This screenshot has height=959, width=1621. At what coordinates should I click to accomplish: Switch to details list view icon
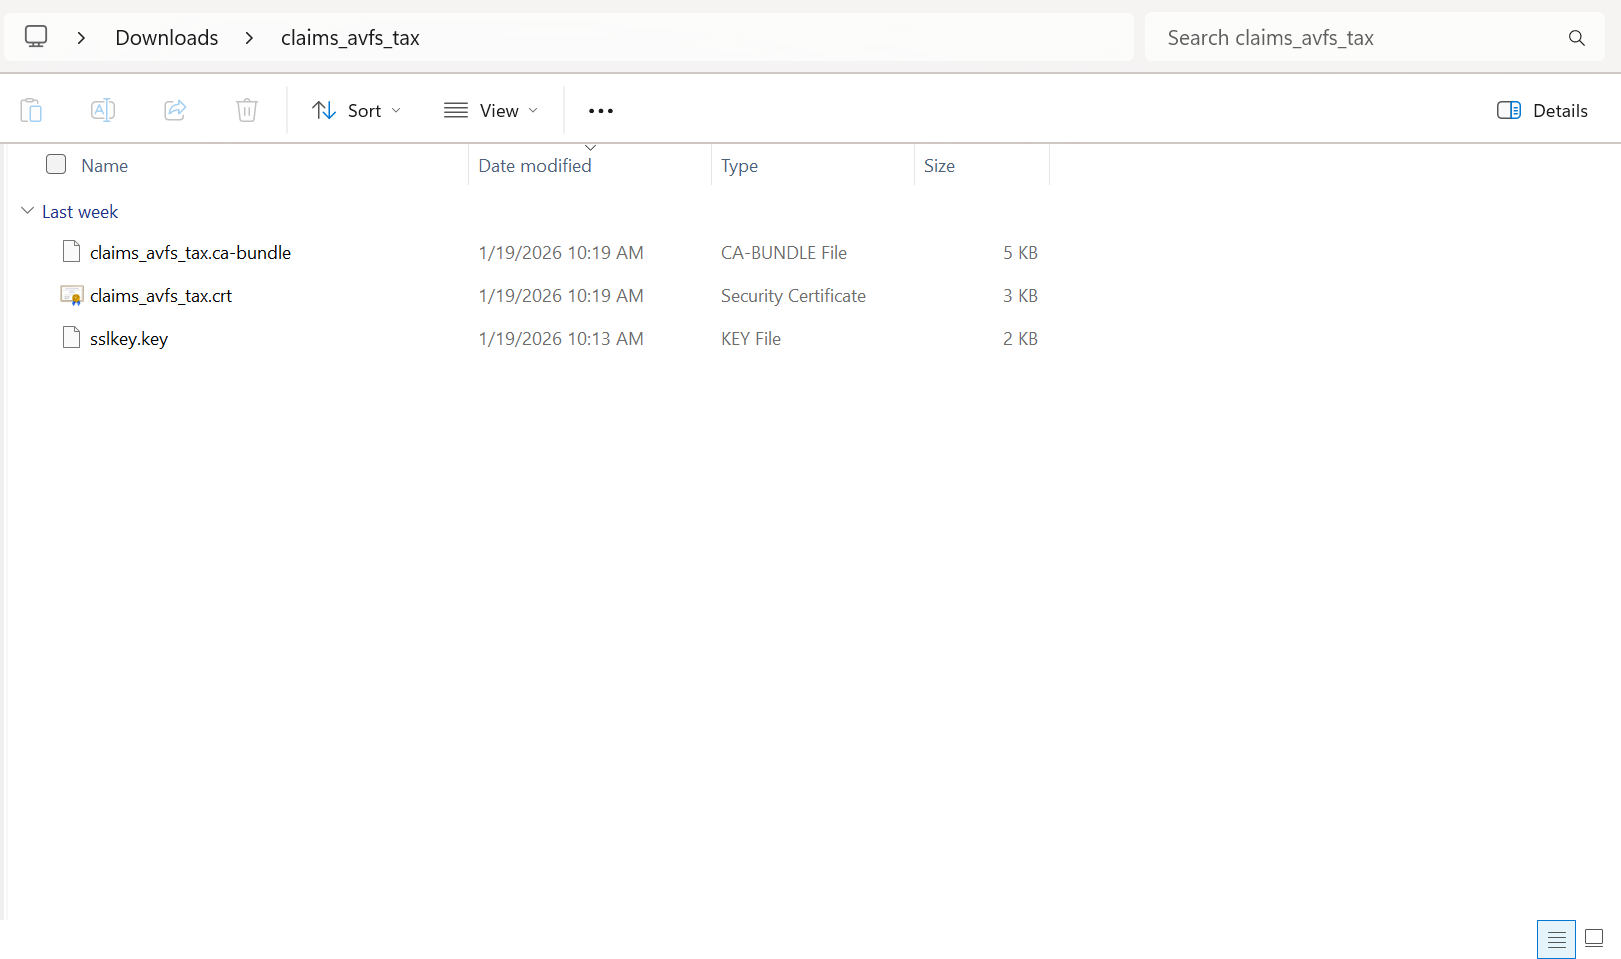pyautogui.click(x=1556, y=939)
